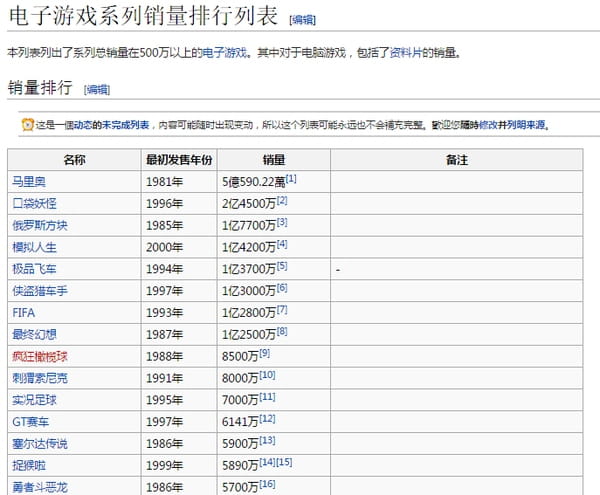Select the 6141万 sales value
This screenshot has height=495, width=600.
tap(240, 422)
